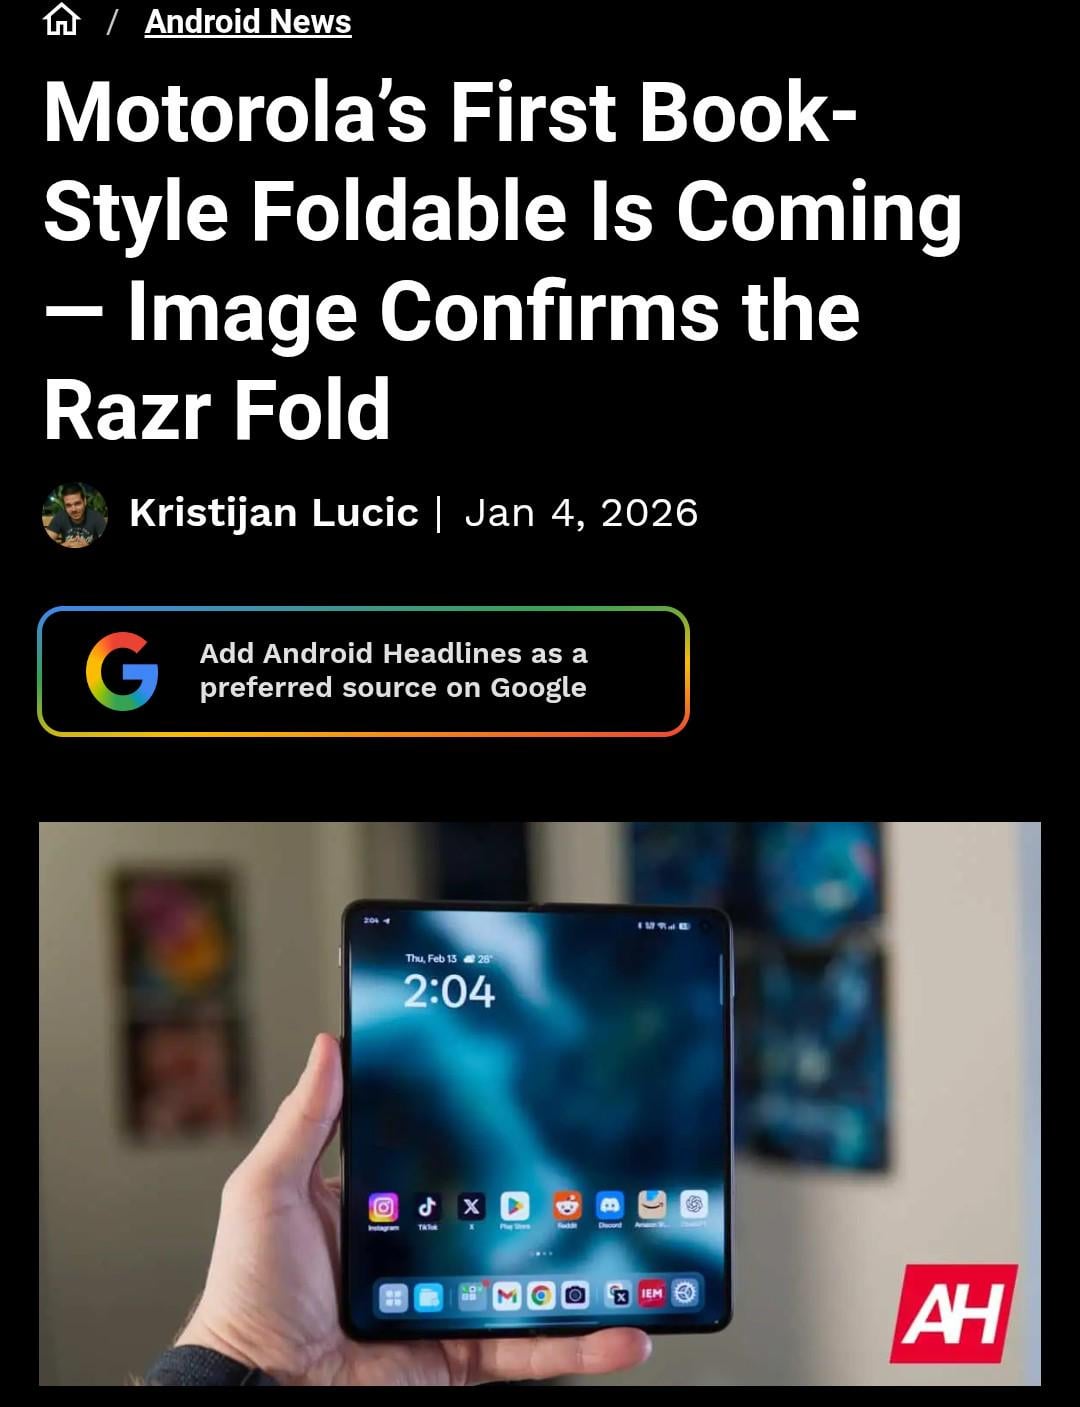
Task: Click the article headline text
Action: click(x=503, y=260)
